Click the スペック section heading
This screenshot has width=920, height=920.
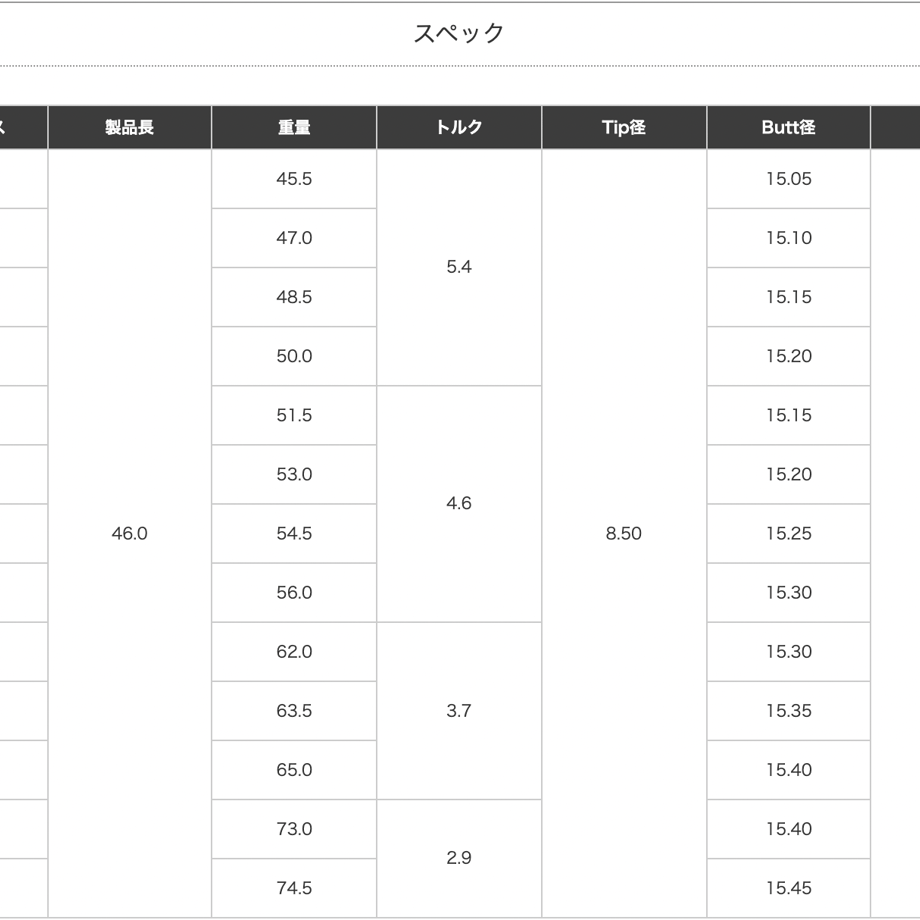(x=459, y=33)
